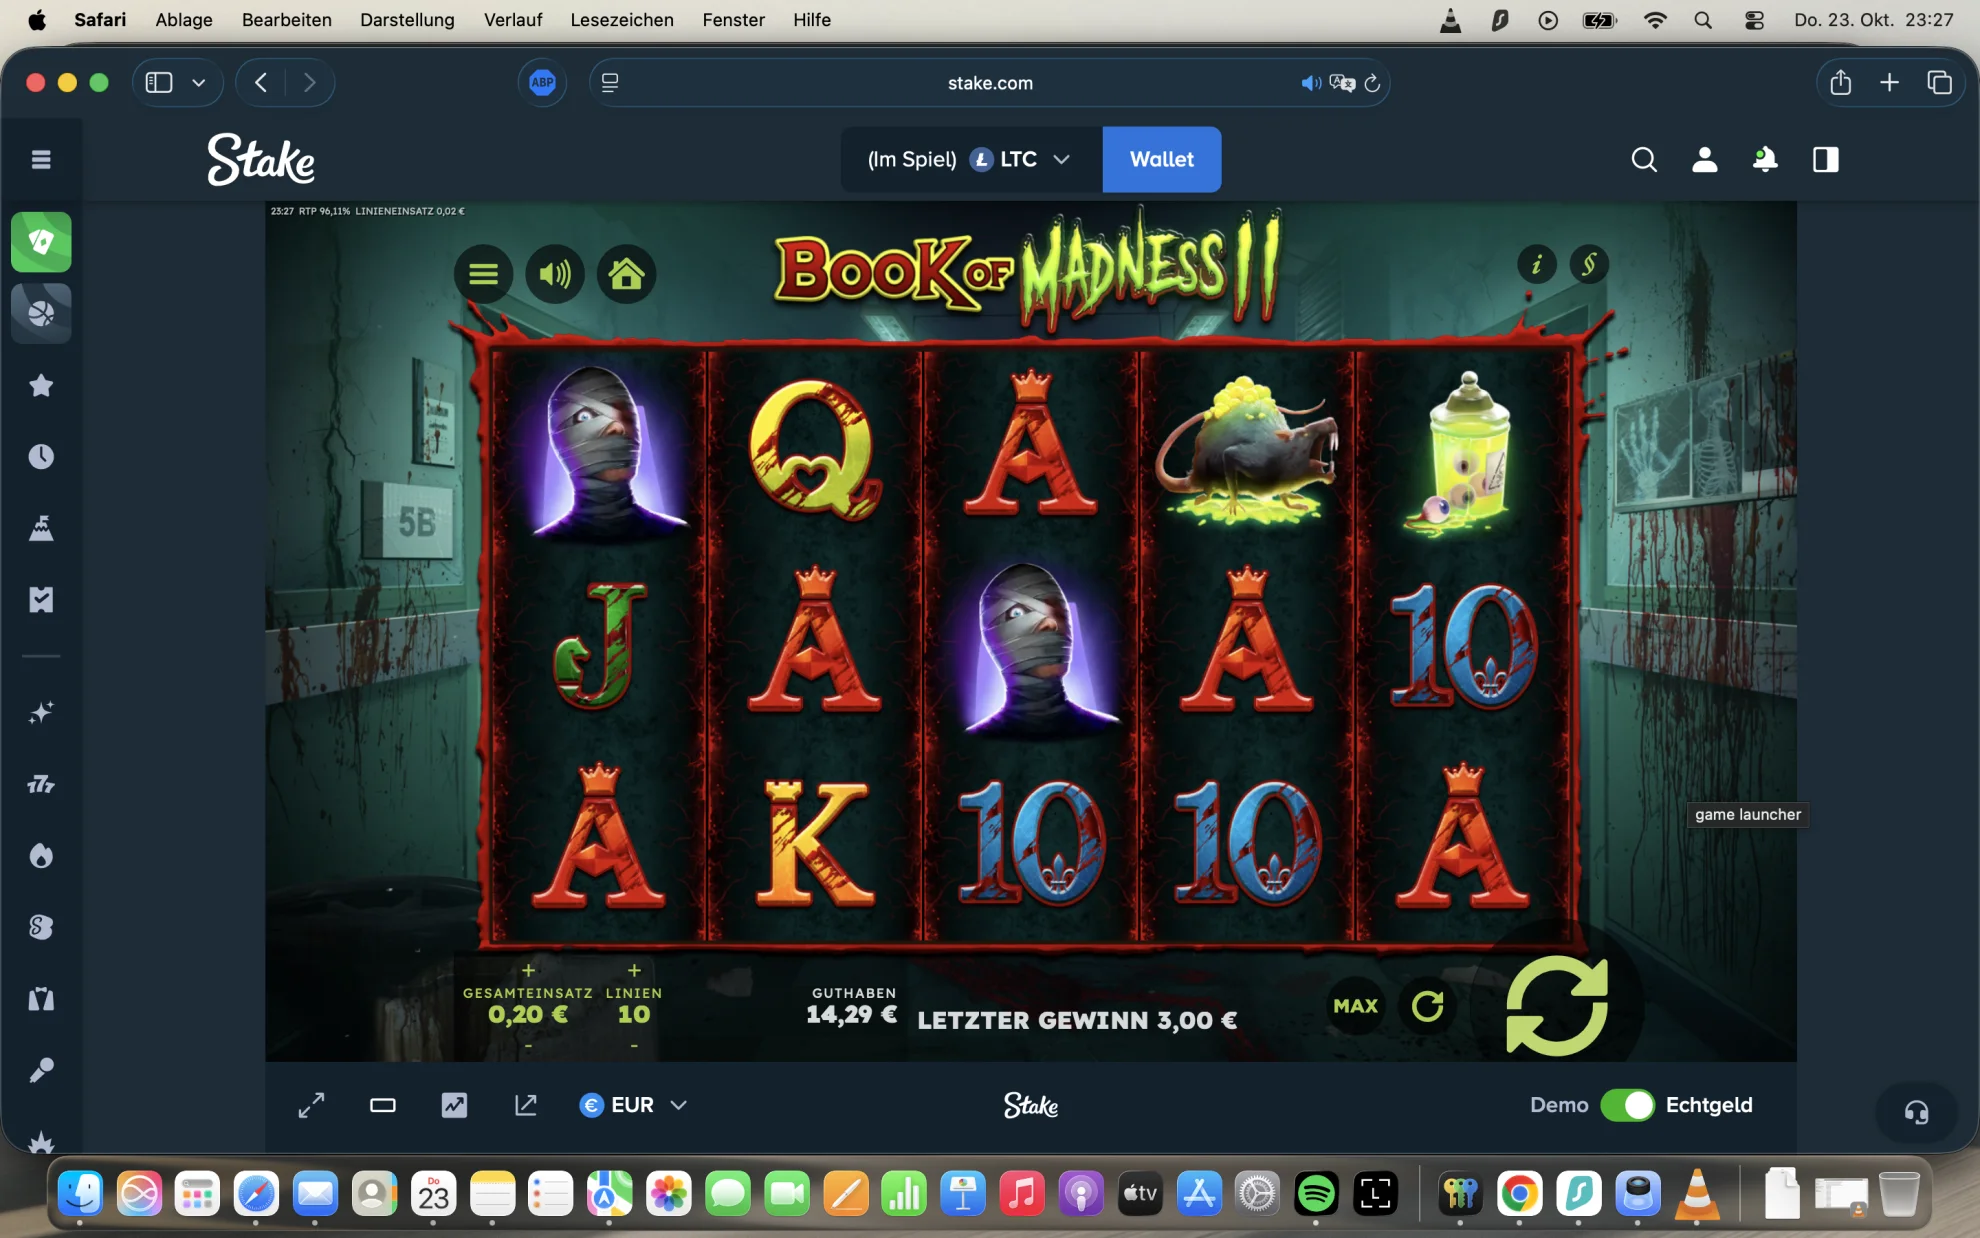Mute the game sound
The width and height of the screenshot is (1980, 1238).
(555, 273)
